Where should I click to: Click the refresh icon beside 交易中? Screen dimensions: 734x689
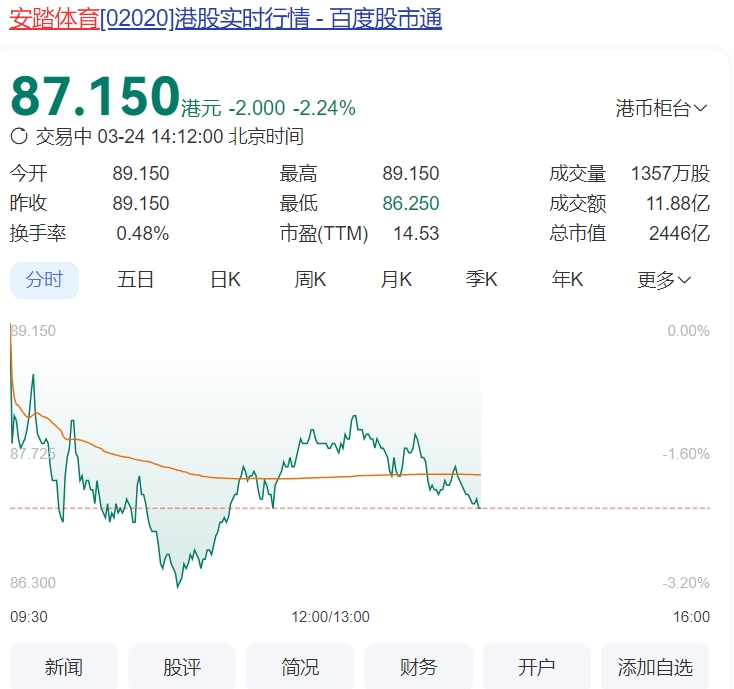click(19, 137)
